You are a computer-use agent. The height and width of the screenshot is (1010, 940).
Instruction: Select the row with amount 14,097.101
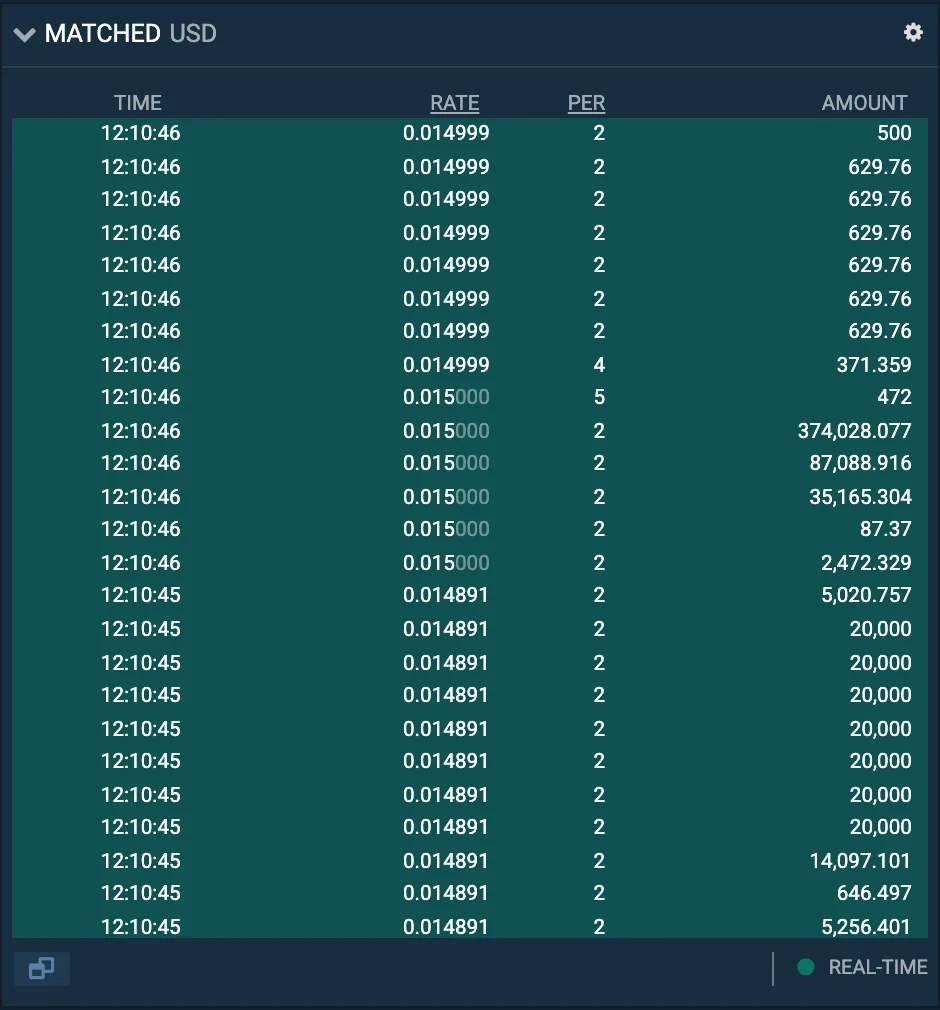470,861
